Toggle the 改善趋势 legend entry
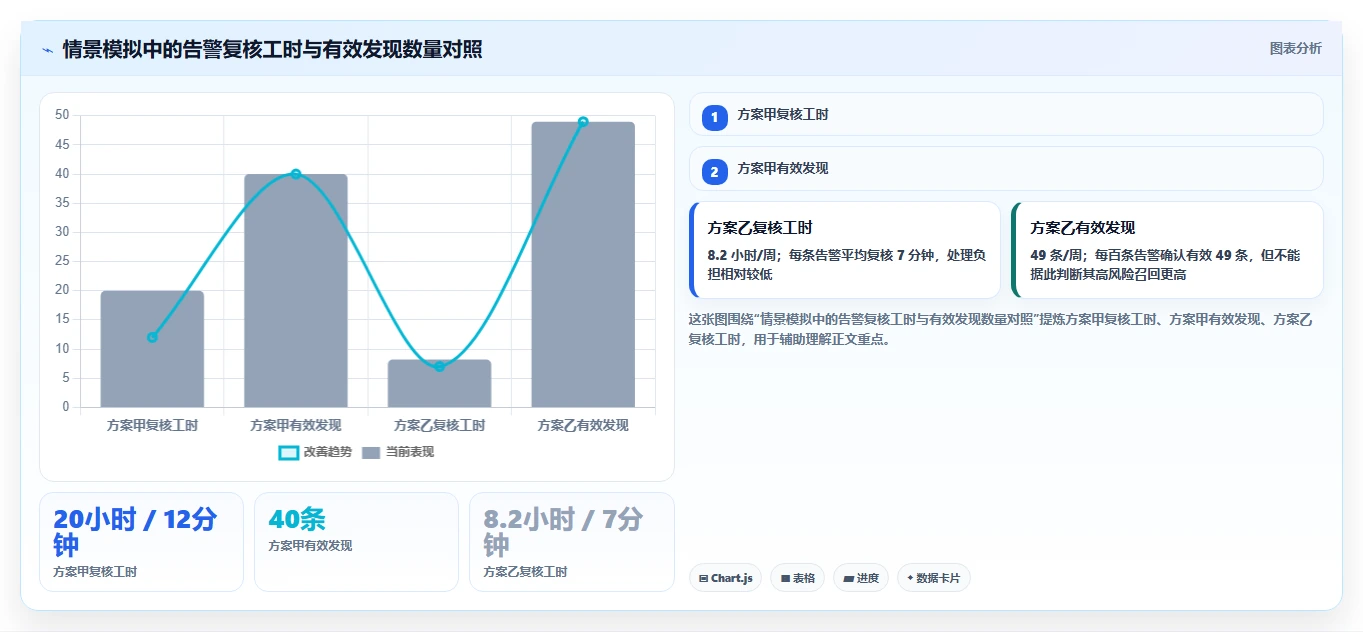The width and height of the screenshot is (1363, 632). 315,452
